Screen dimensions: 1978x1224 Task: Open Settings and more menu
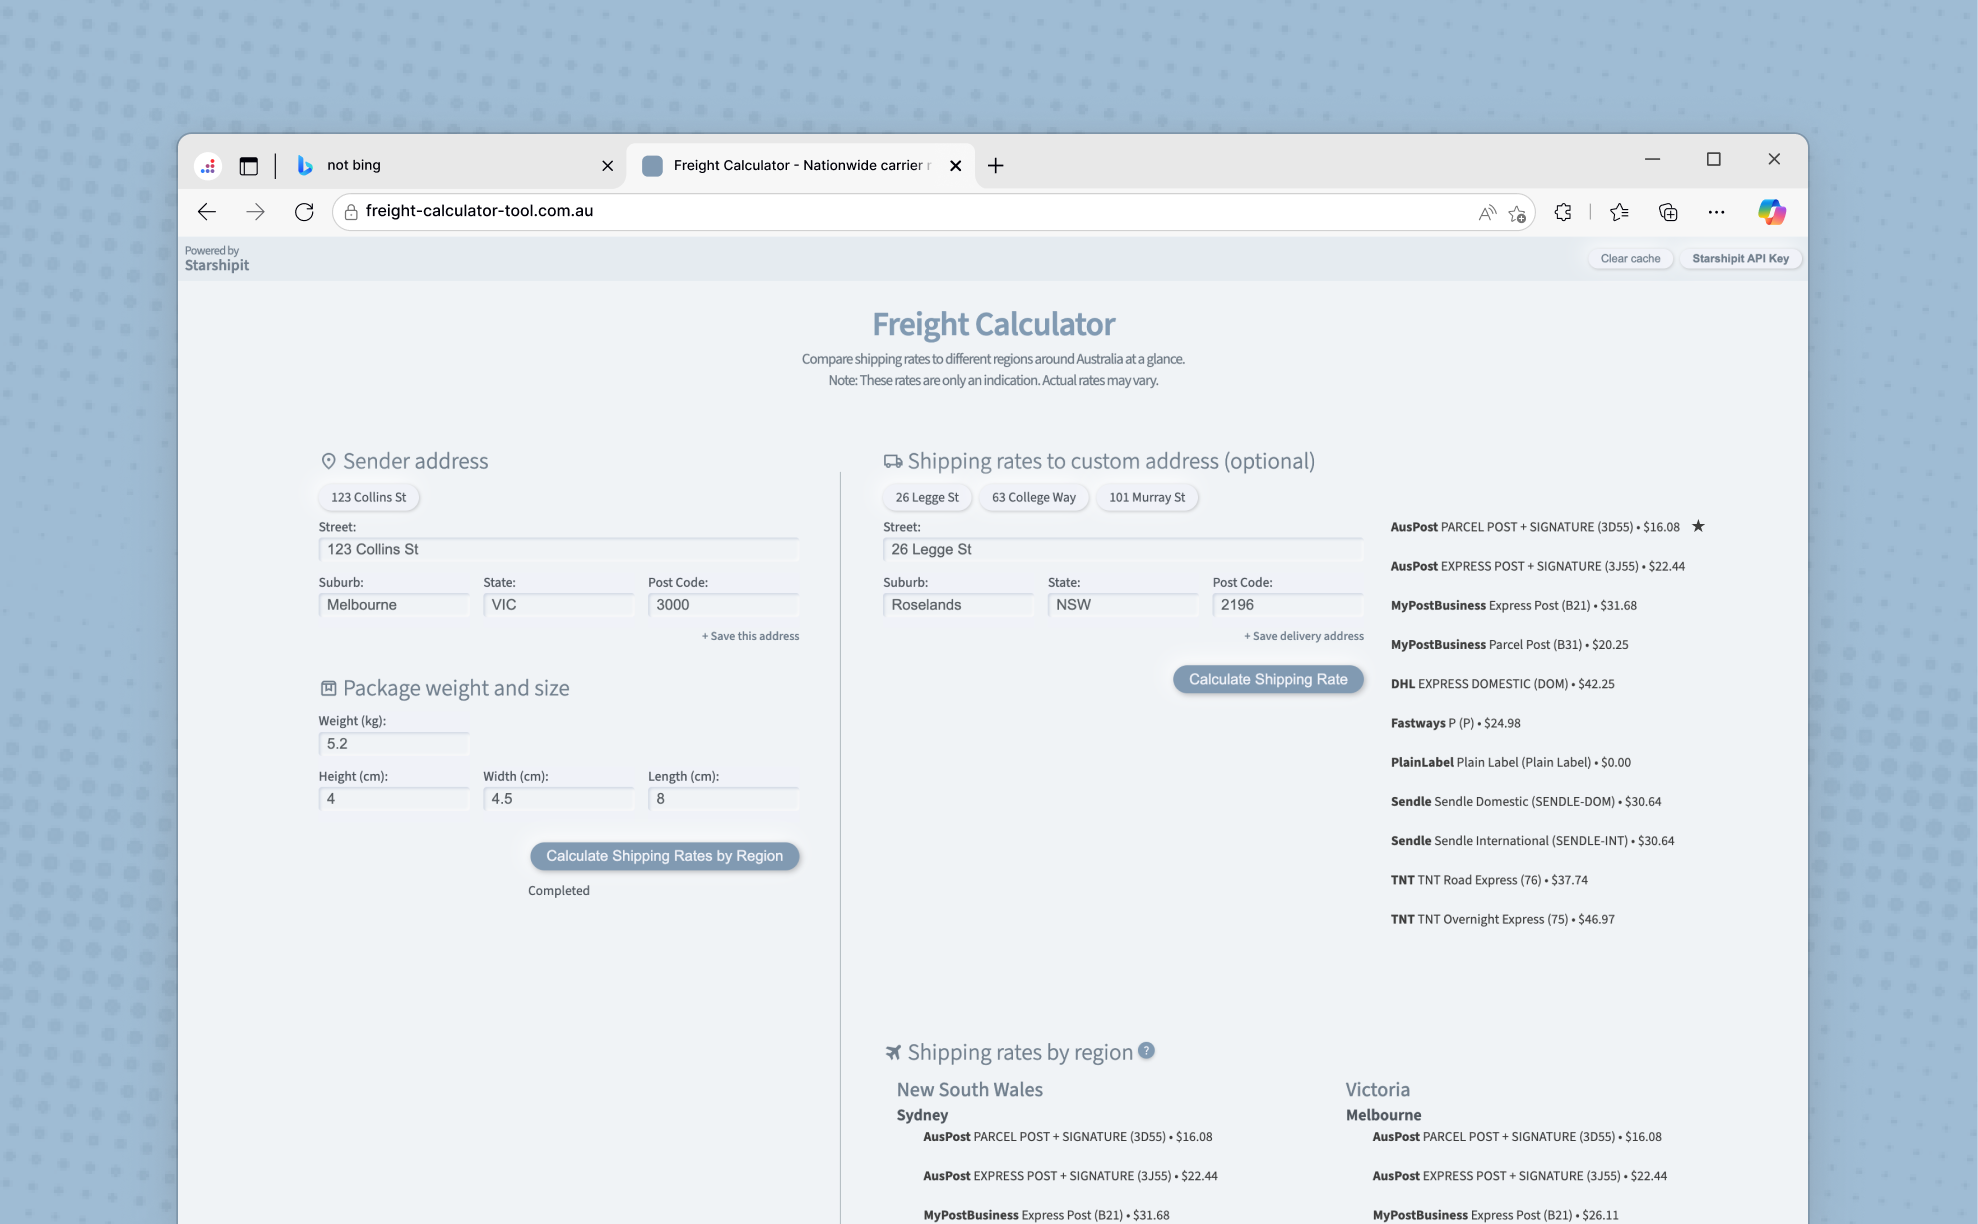pos(1717,212)
